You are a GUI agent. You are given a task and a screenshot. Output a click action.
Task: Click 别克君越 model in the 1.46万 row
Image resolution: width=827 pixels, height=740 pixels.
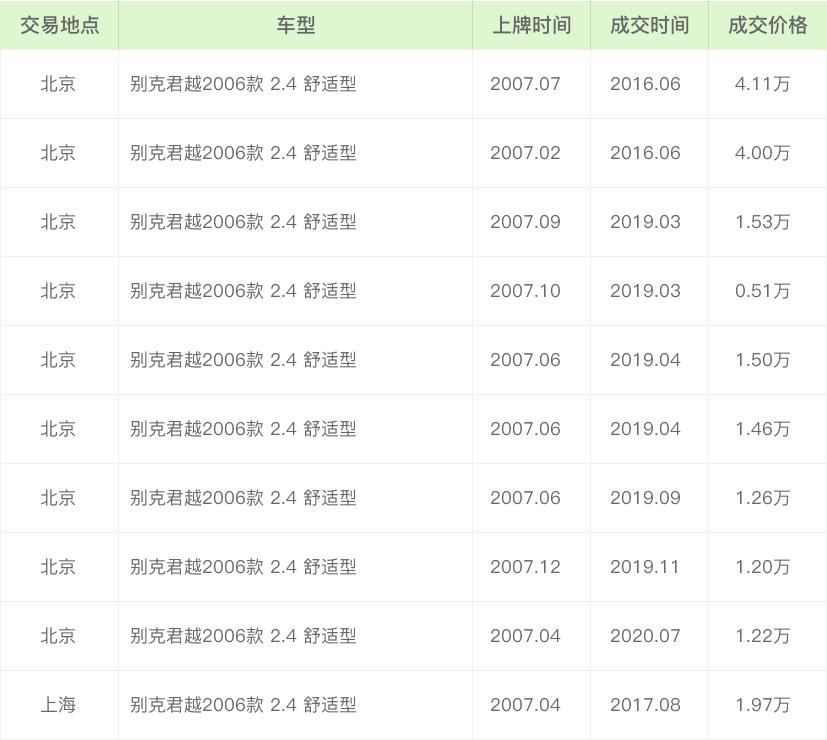[x=243, y=429]
